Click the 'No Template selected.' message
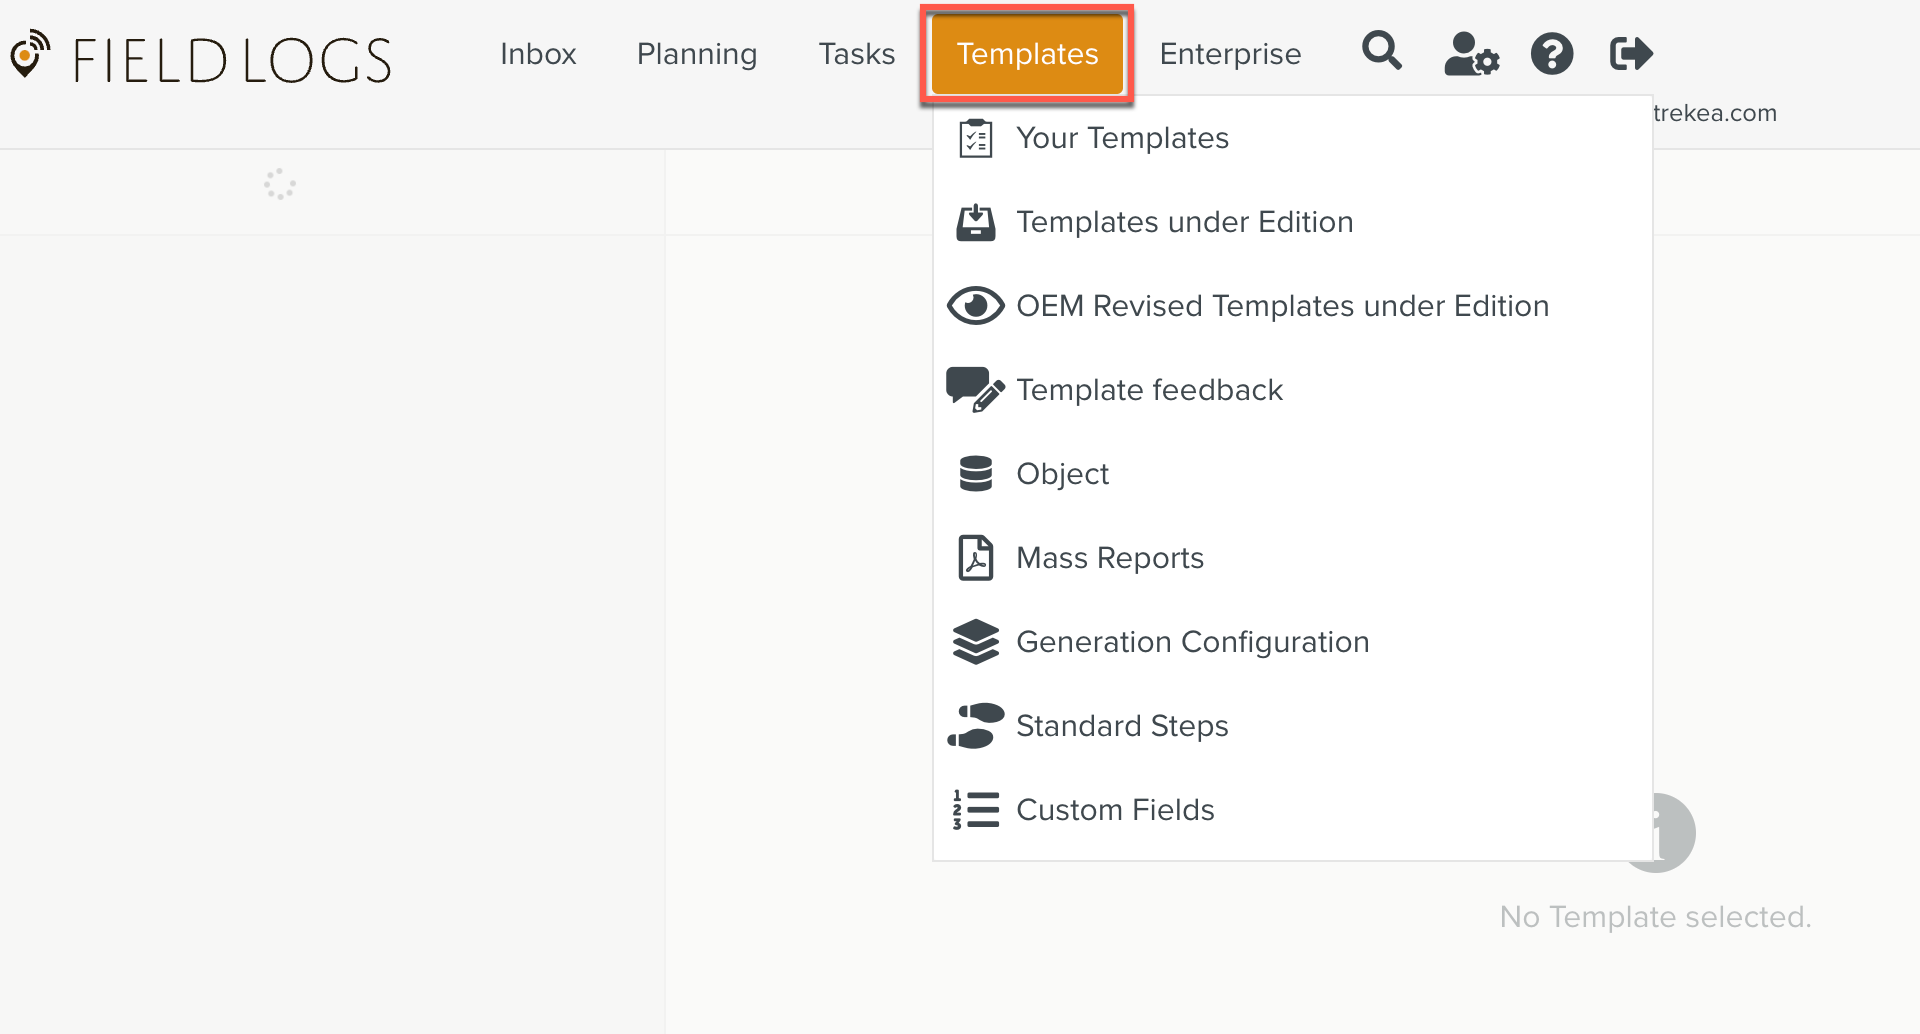The width and height of the screenshot is (1920, 1034). (1655, 917)
